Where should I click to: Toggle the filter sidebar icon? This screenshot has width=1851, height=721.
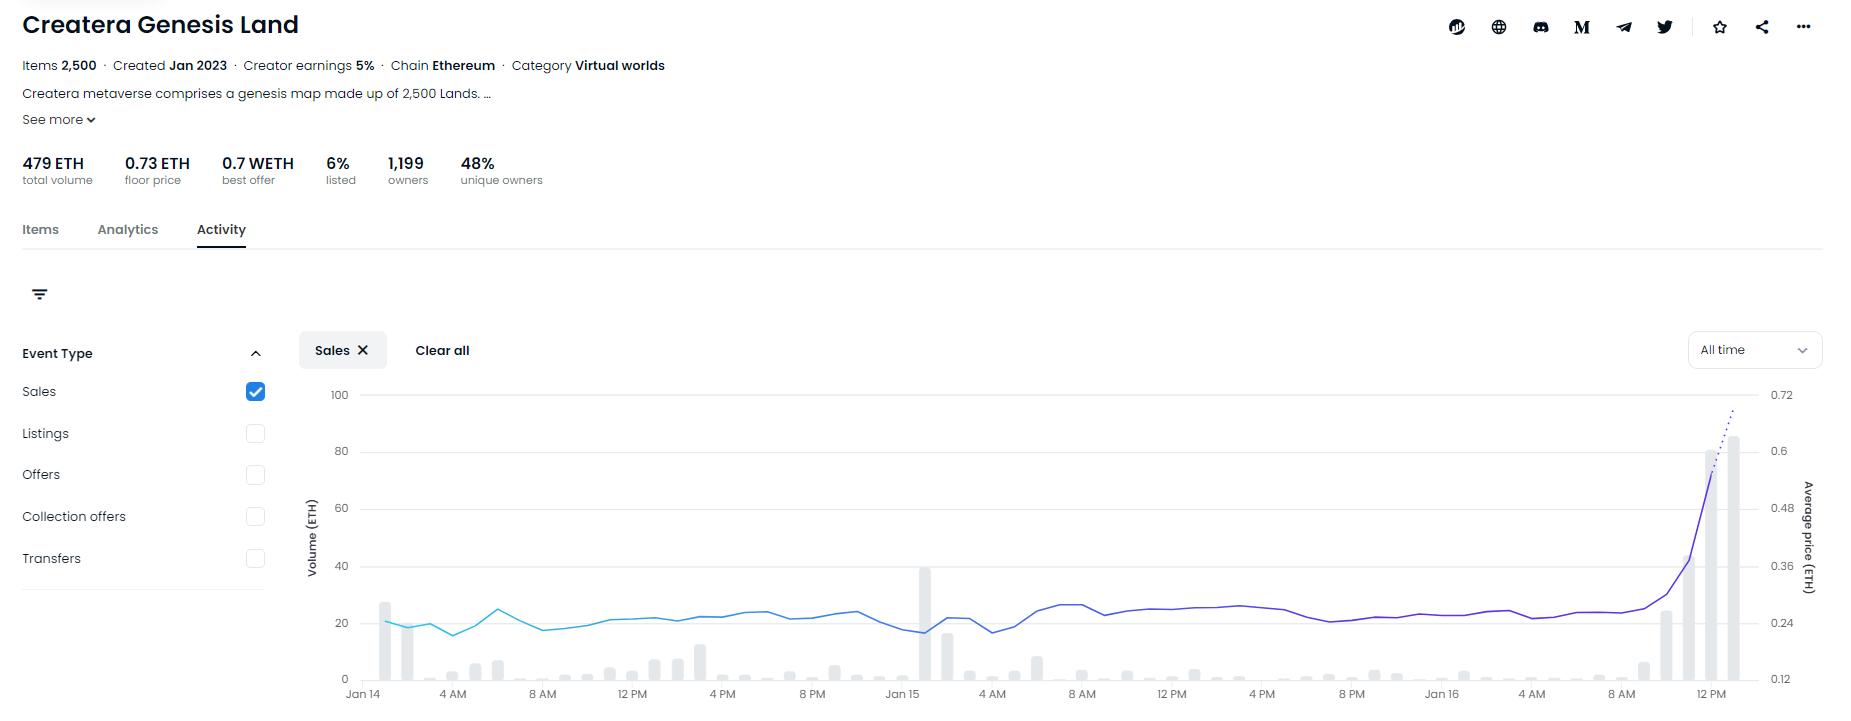coord(40,294)
